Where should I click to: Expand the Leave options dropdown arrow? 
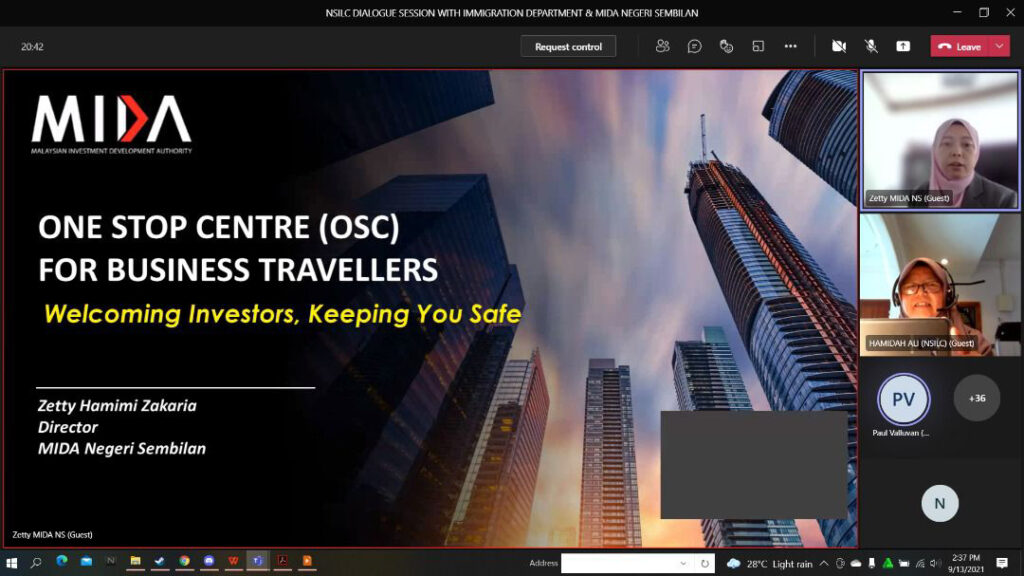coord(999,46)
